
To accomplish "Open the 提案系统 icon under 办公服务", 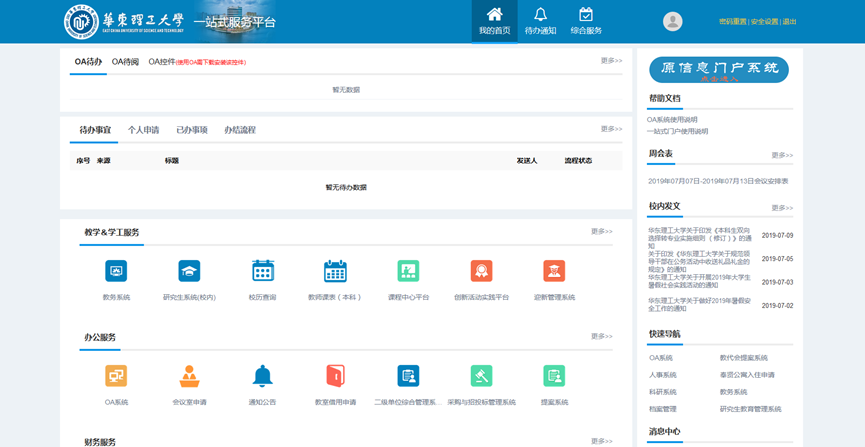I will click(554, 376).
